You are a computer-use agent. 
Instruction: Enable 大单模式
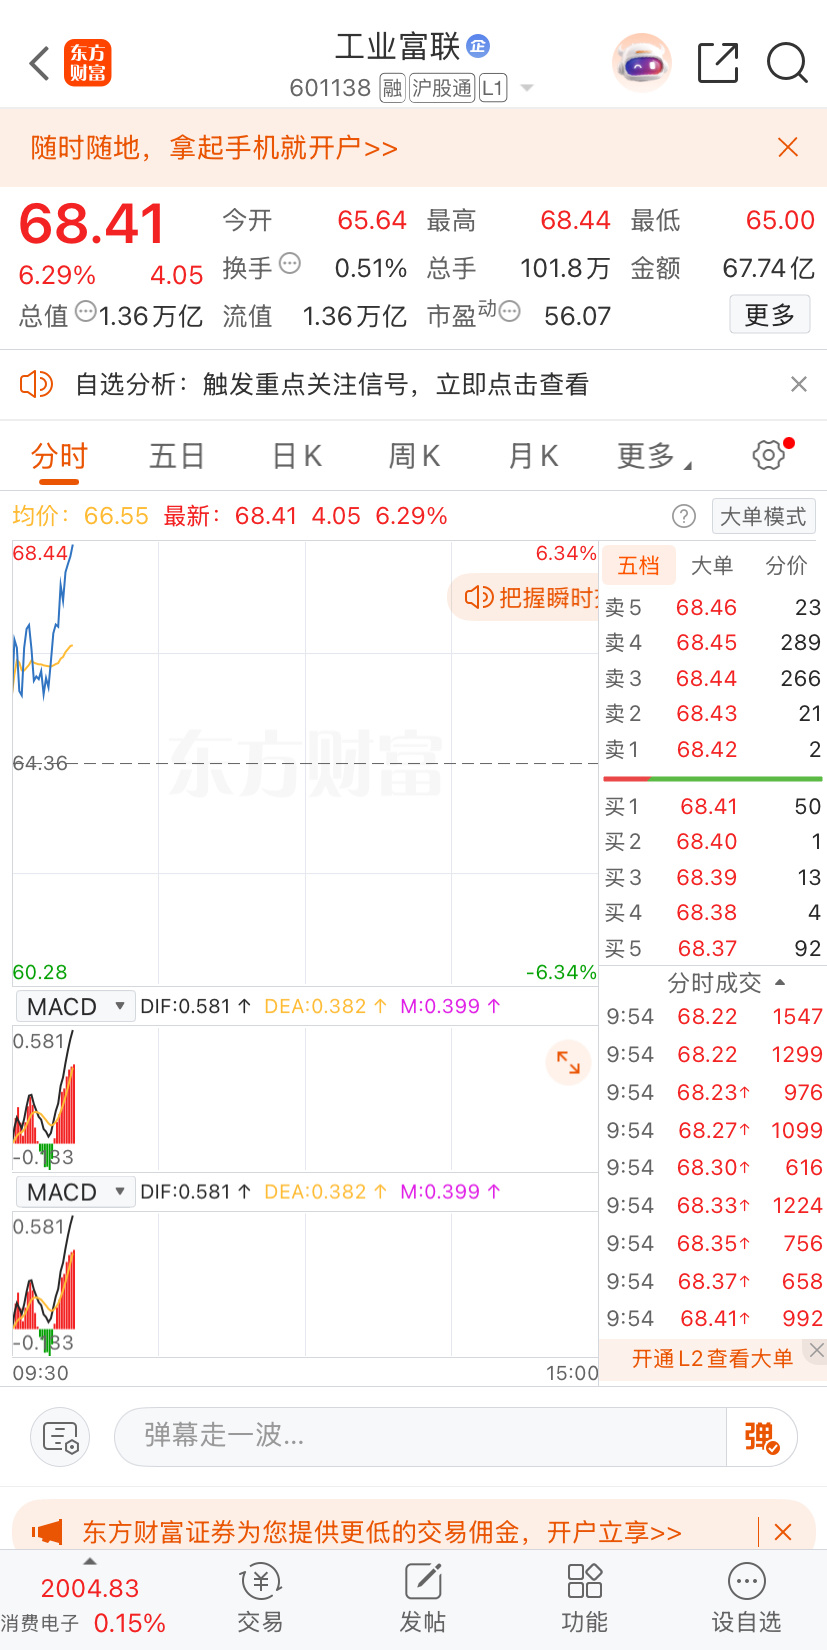coord(763,516)
